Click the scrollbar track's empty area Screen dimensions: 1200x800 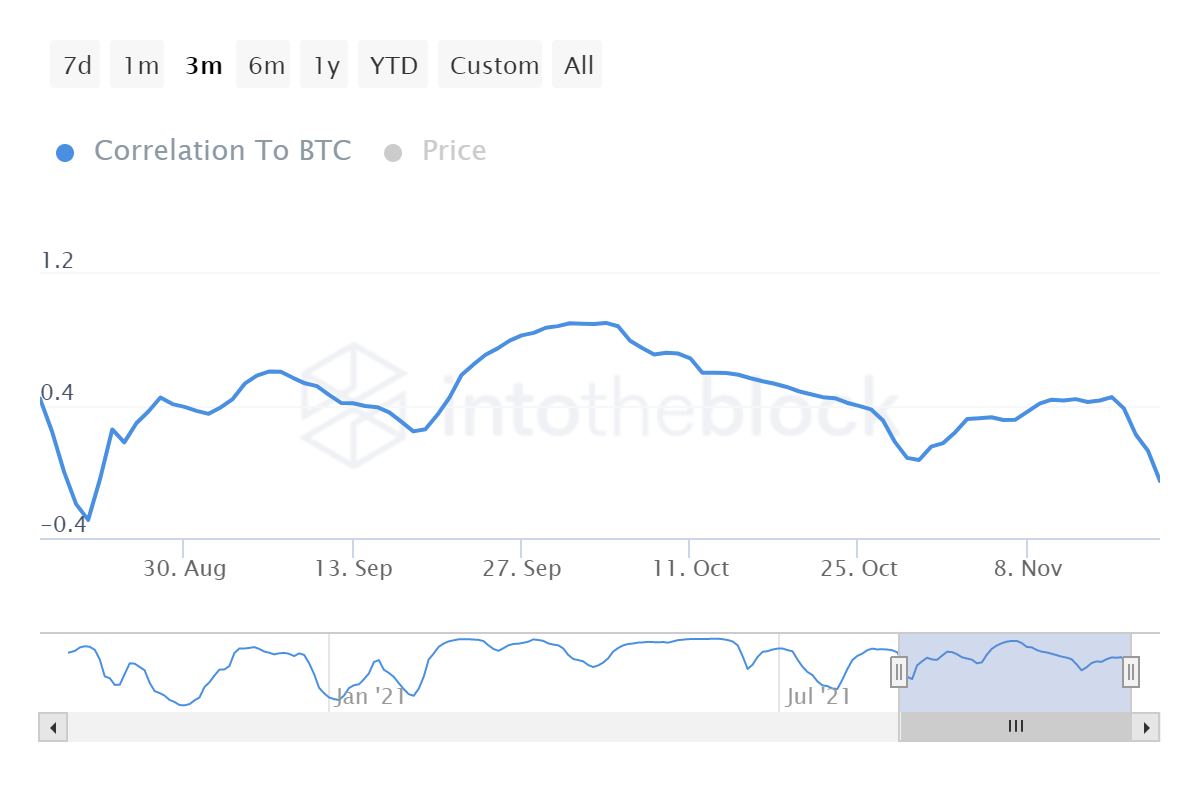point(480,727)
